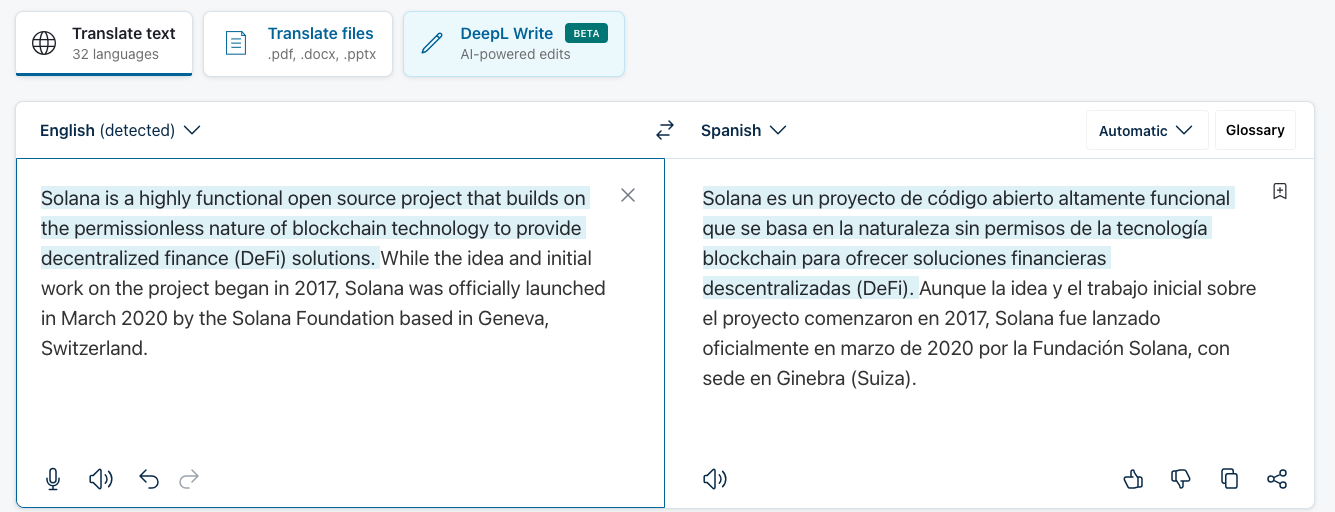This screenshot has width=1335, height=512.
Task: Click the globe icon in Translate text tab
Action: (44, 43)
